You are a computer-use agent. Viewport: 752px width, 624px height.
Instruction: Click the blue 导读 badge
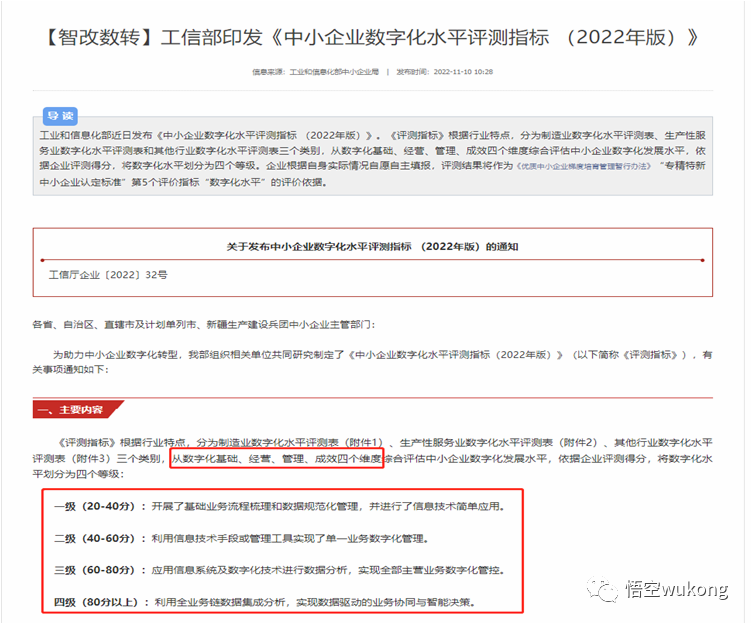pyautogui.click(x=60, y=116)
